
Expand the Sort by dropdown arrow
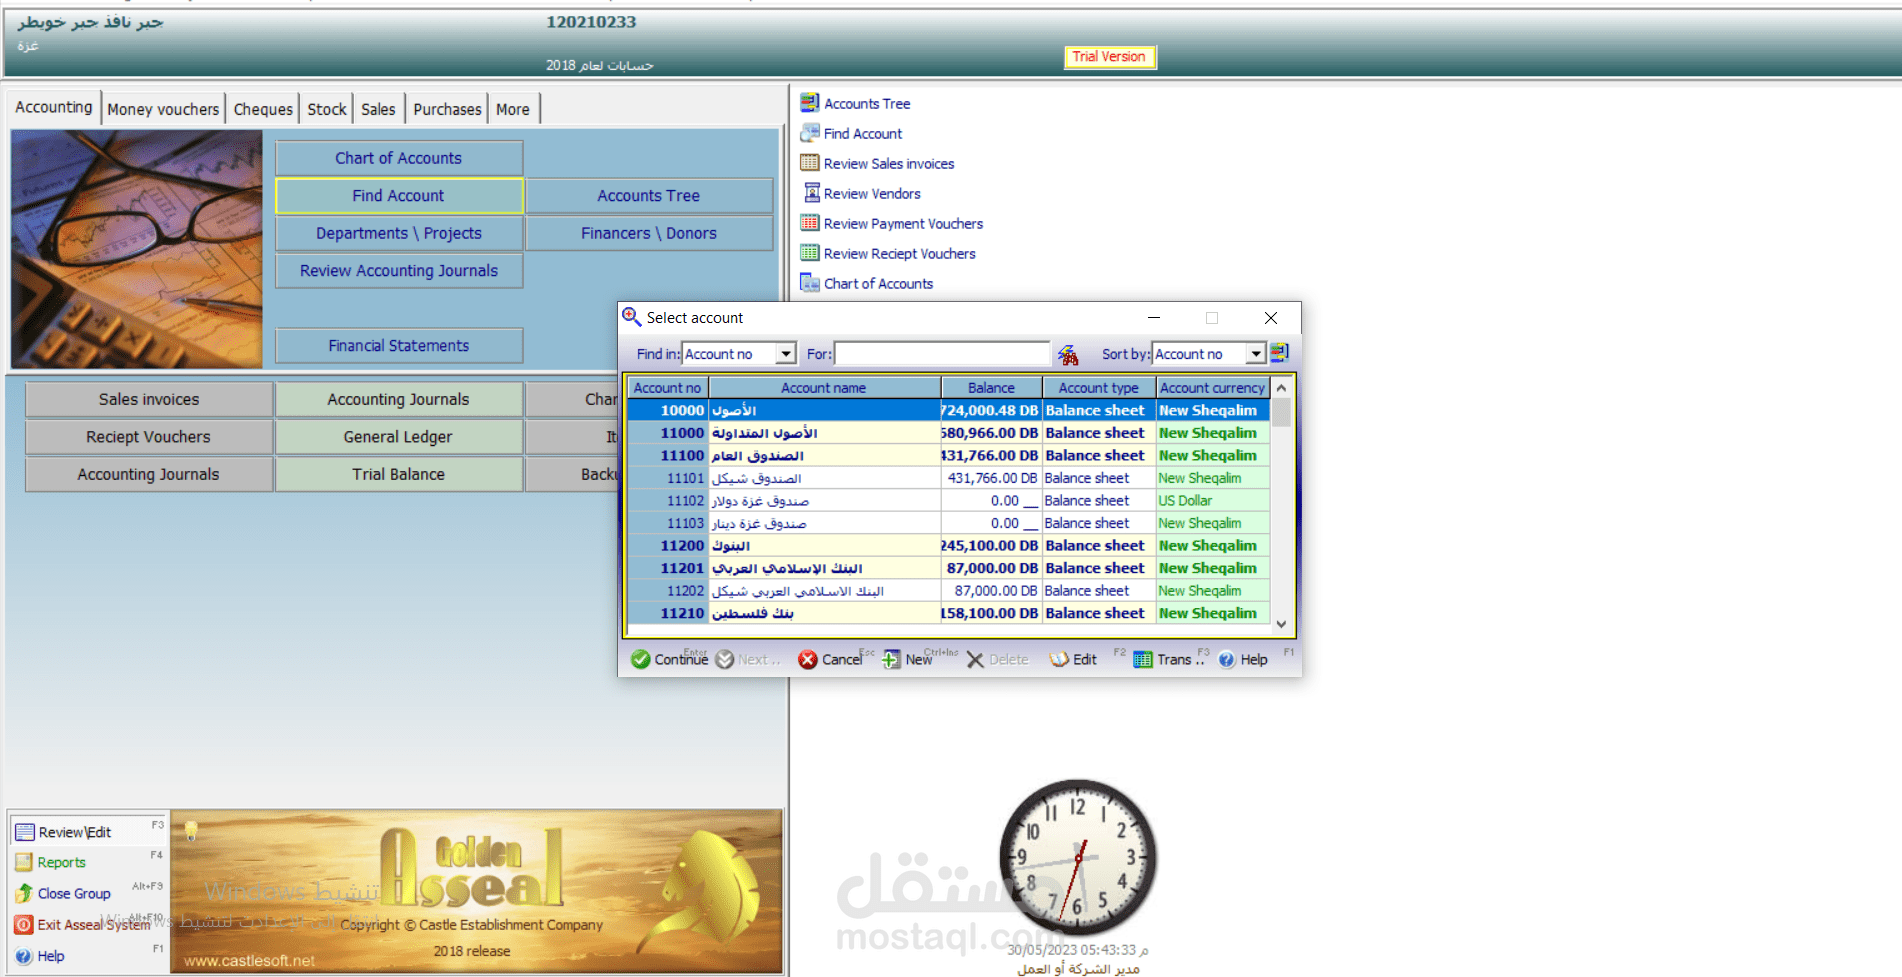(1256, 354)
